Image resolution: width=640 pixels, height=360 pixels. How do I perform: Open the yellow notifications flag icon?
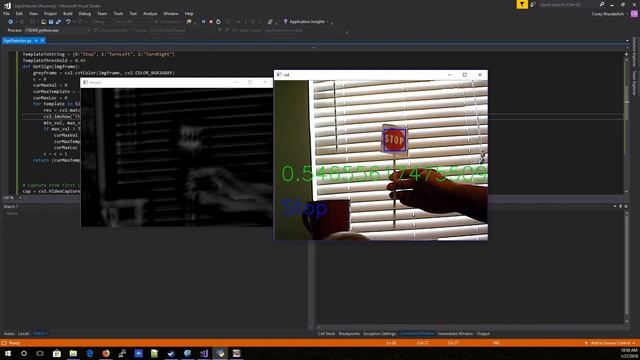pyautogui.click(x=522, y=4)
